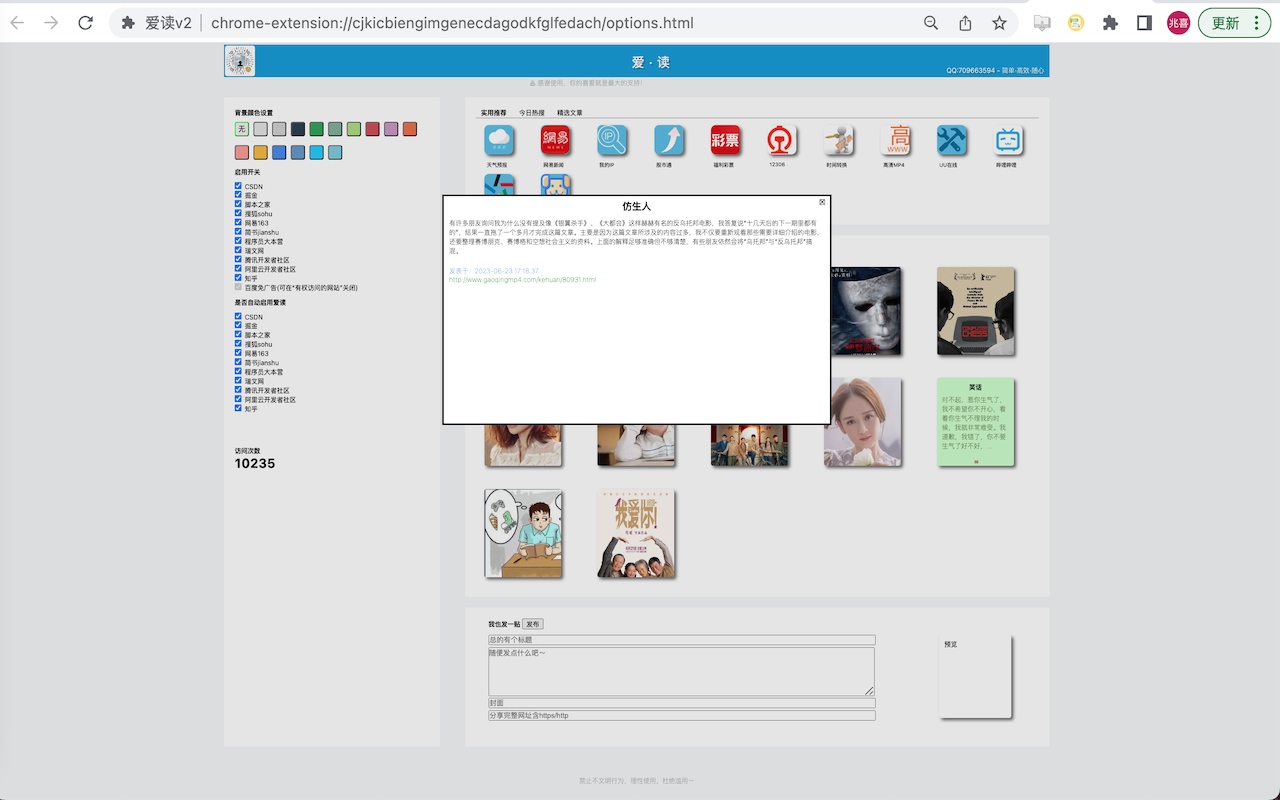Click the 预览 preview card

(x=975, y=676)
